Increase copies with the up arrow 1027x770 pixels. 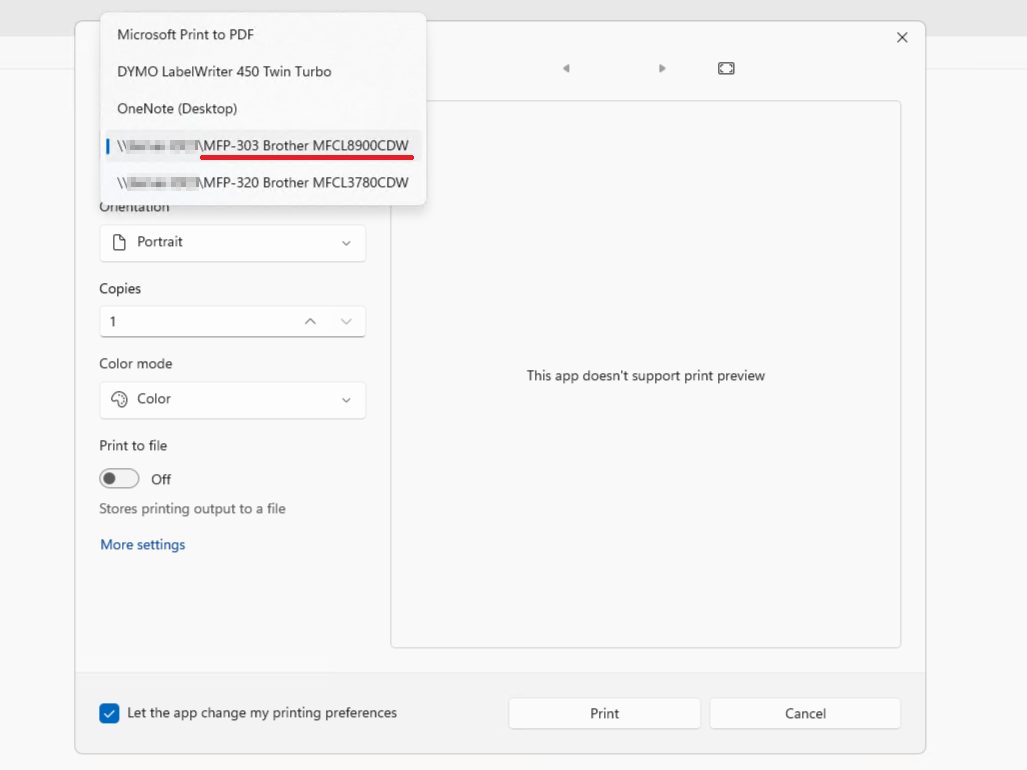click(x=310, y=321)
